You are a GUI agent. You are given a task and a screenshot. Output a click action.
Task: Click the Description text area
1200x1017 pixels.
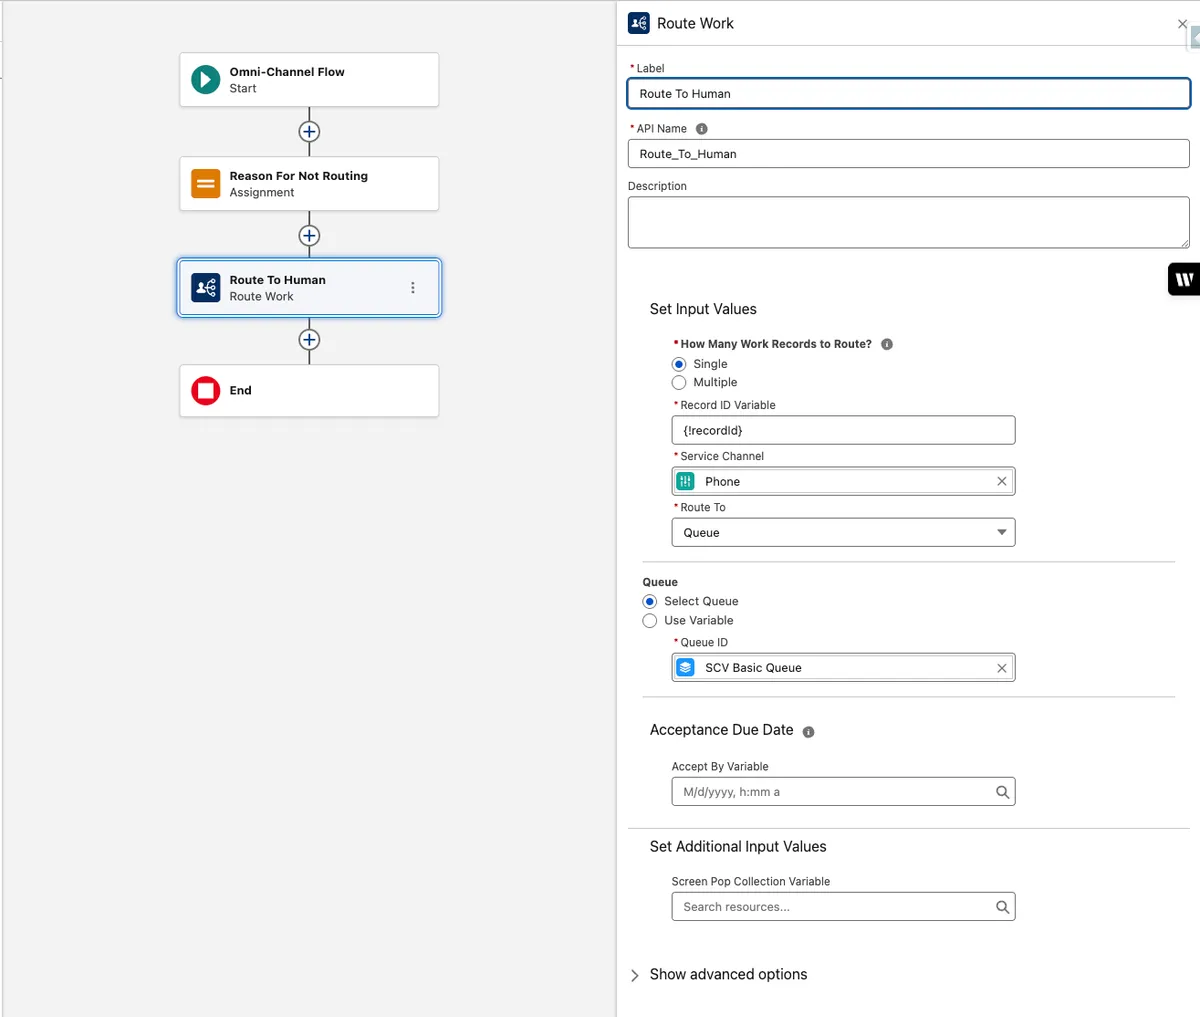(x=907, y=221)
